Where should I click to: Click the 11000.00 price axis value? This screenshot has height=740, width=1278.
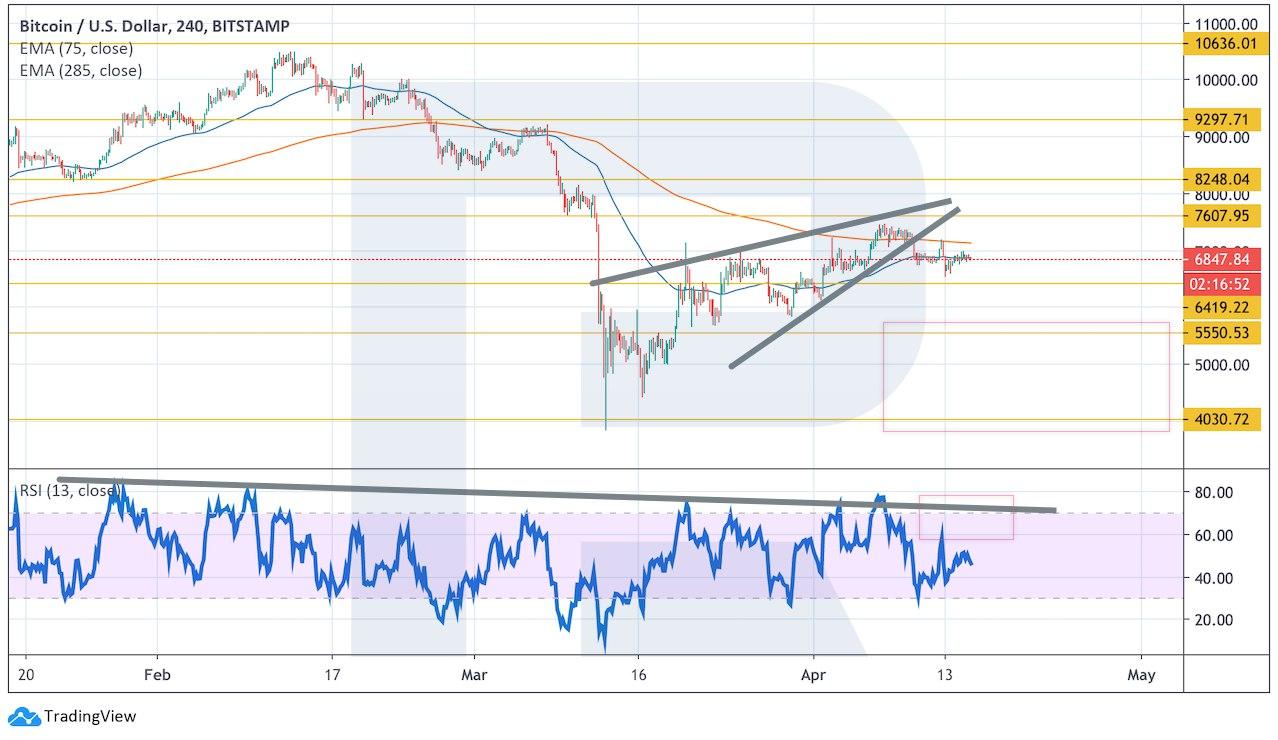click(1226, 23)
